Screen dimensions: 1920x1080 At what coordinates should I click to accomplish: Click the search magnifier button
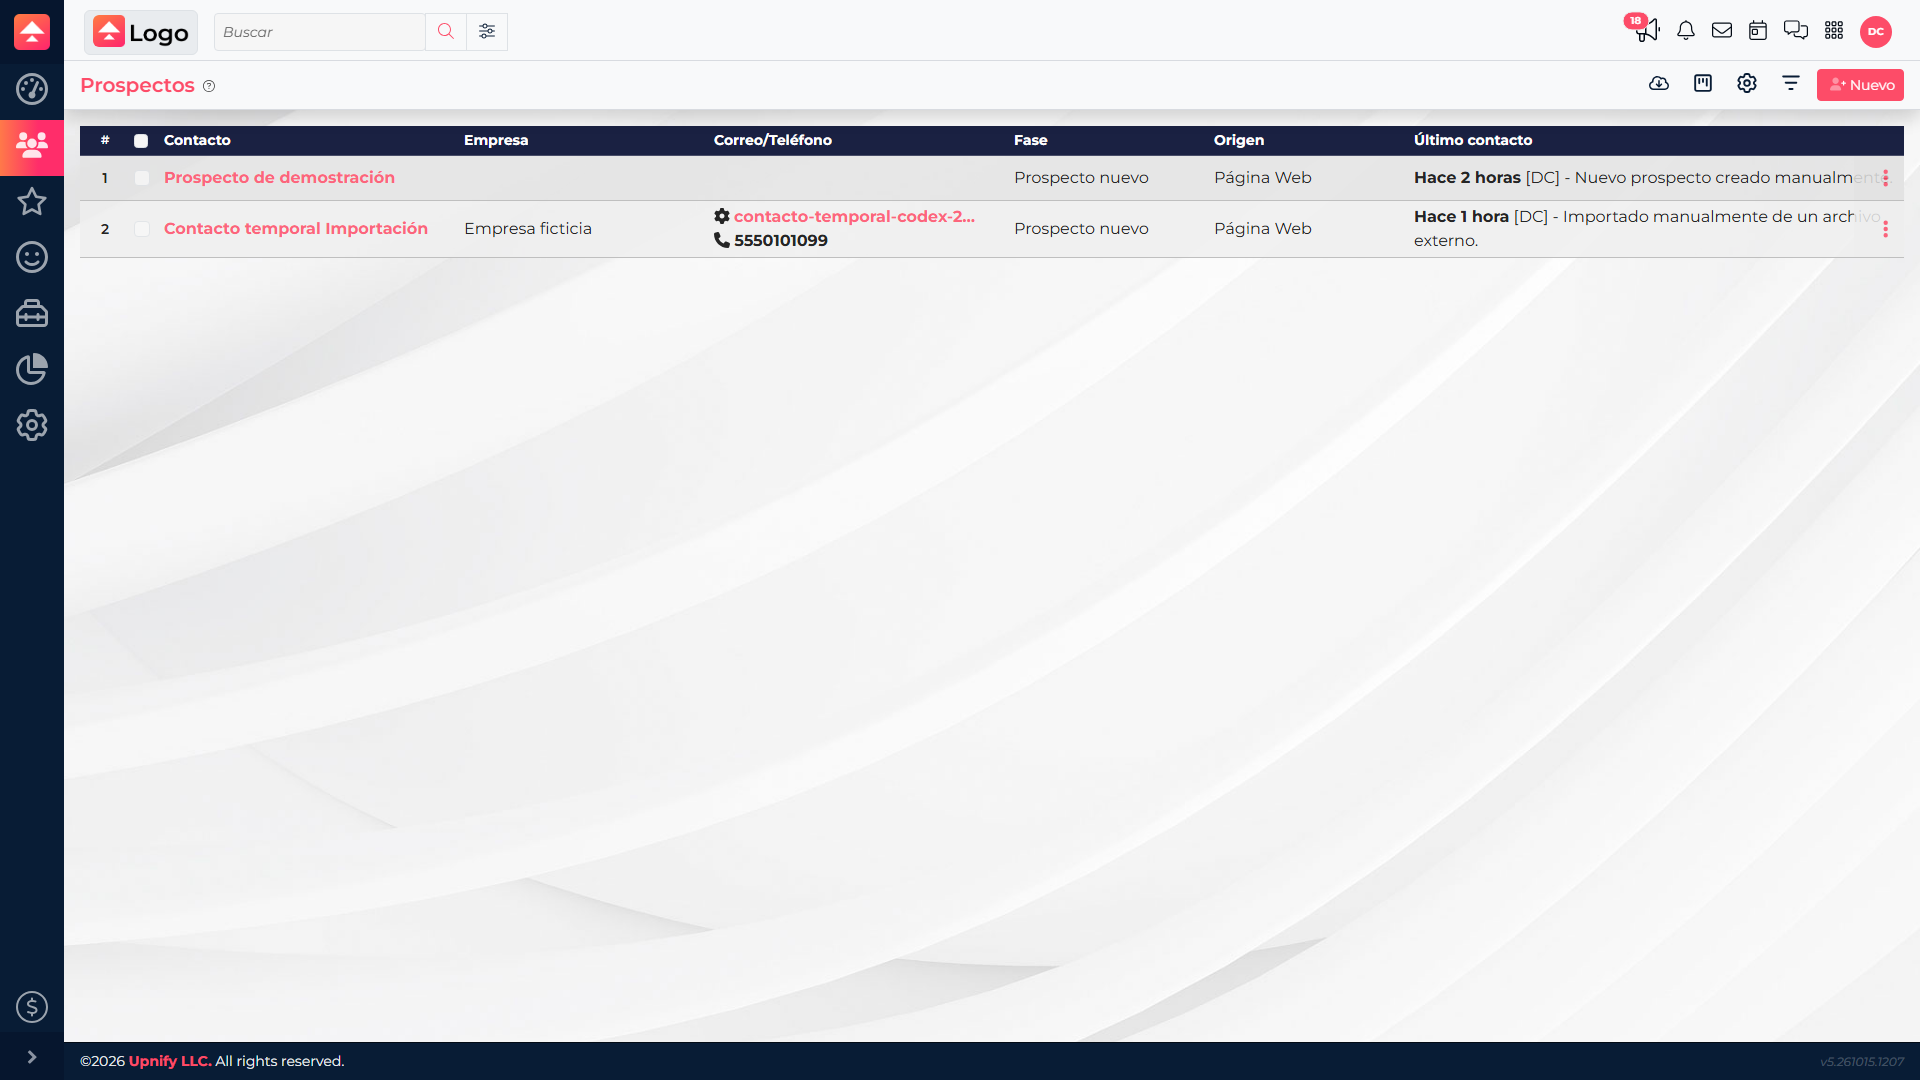(x=446, y=32)
